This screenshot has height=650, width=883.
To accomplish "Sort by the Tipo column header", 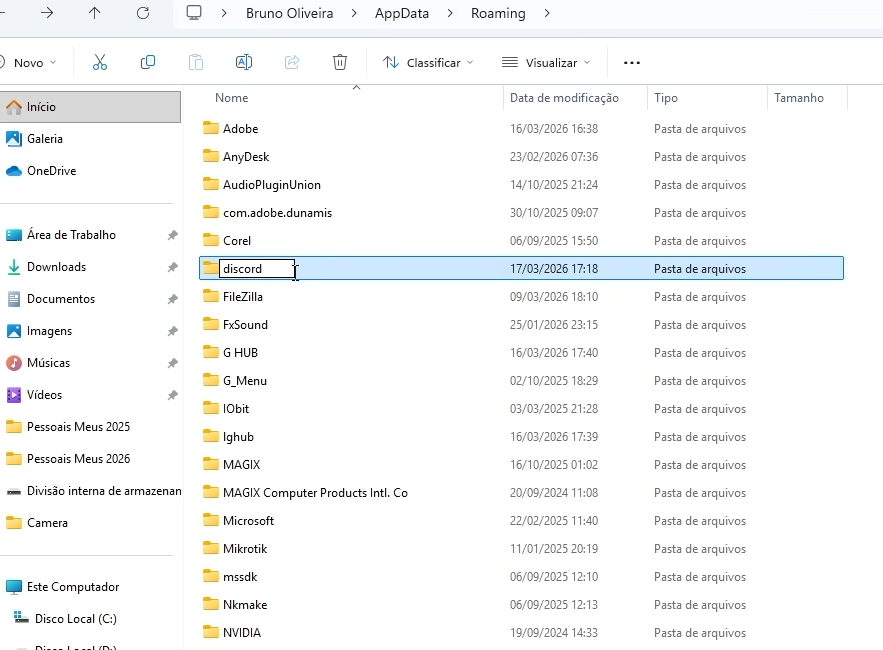I will [x=666, y=97].
